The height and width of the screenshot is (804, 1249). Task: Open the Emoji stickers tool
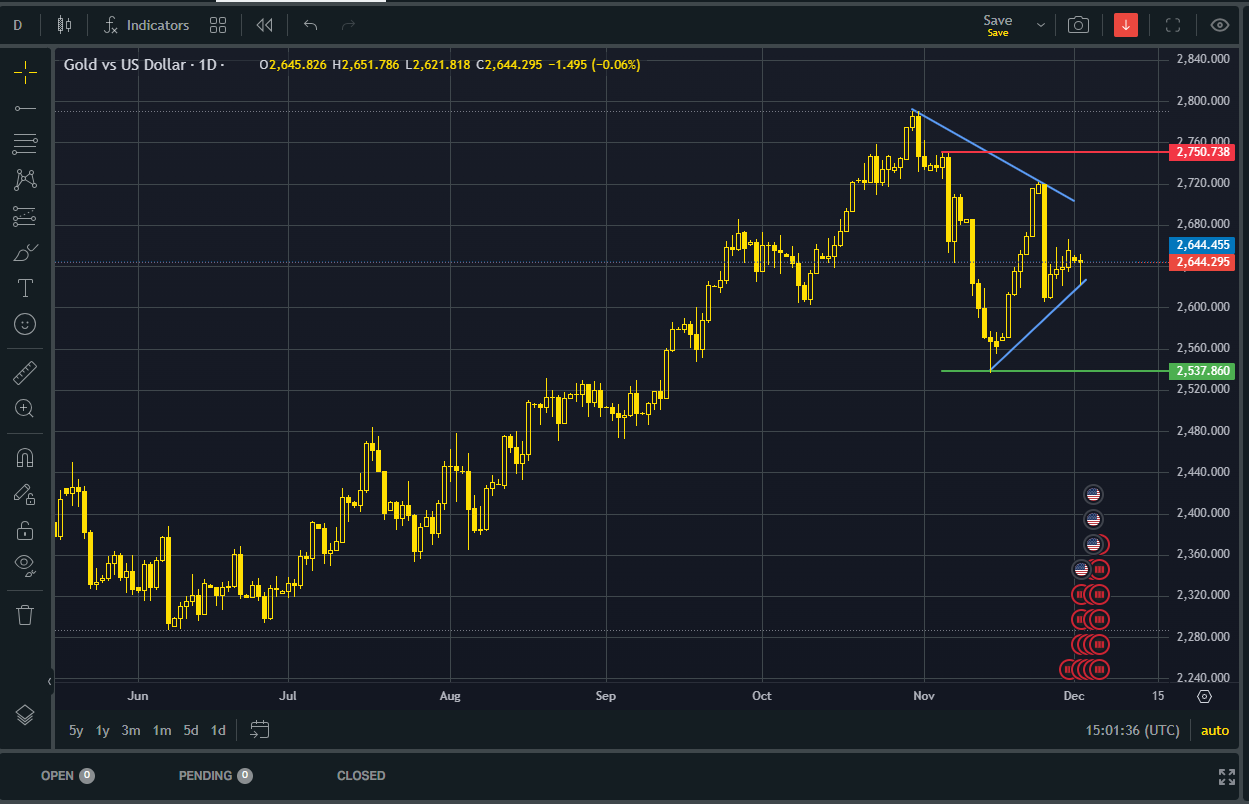coord(25,324)
